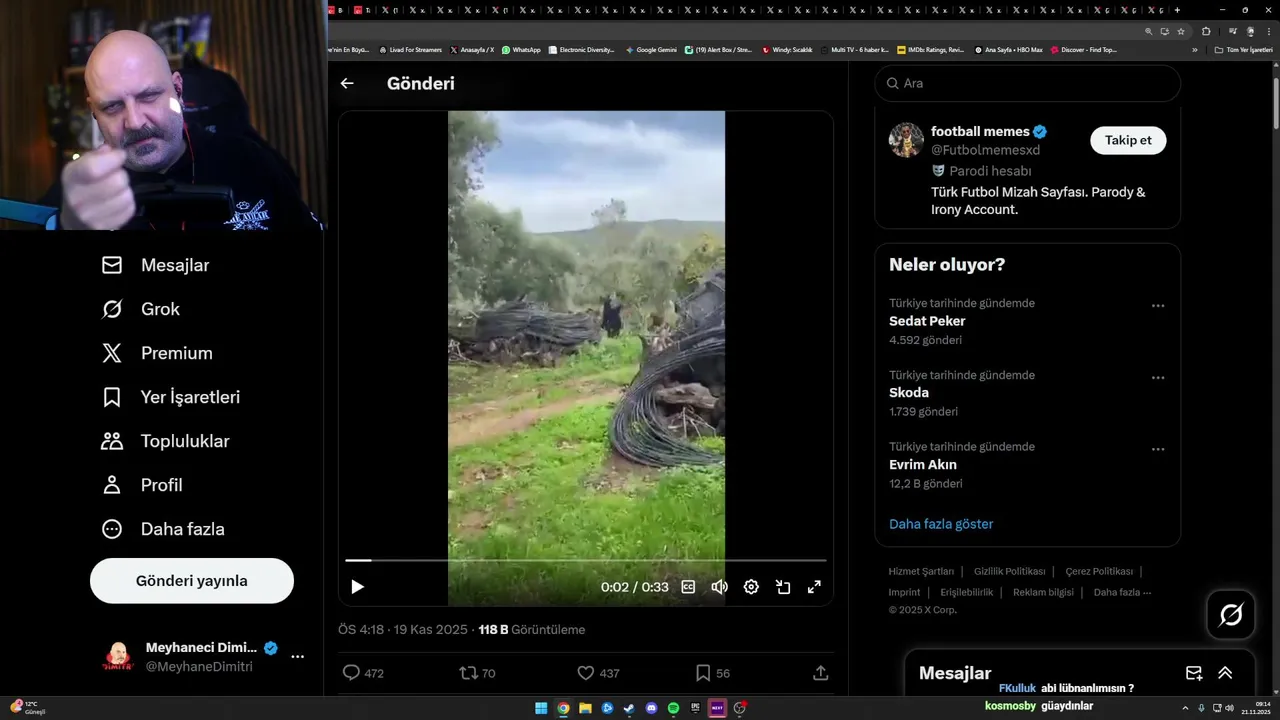Open Gizlilik Politikası footer link
The height and width of the screenshot is (720, 1280).
pyautogui.click(x=1010, y=572)
